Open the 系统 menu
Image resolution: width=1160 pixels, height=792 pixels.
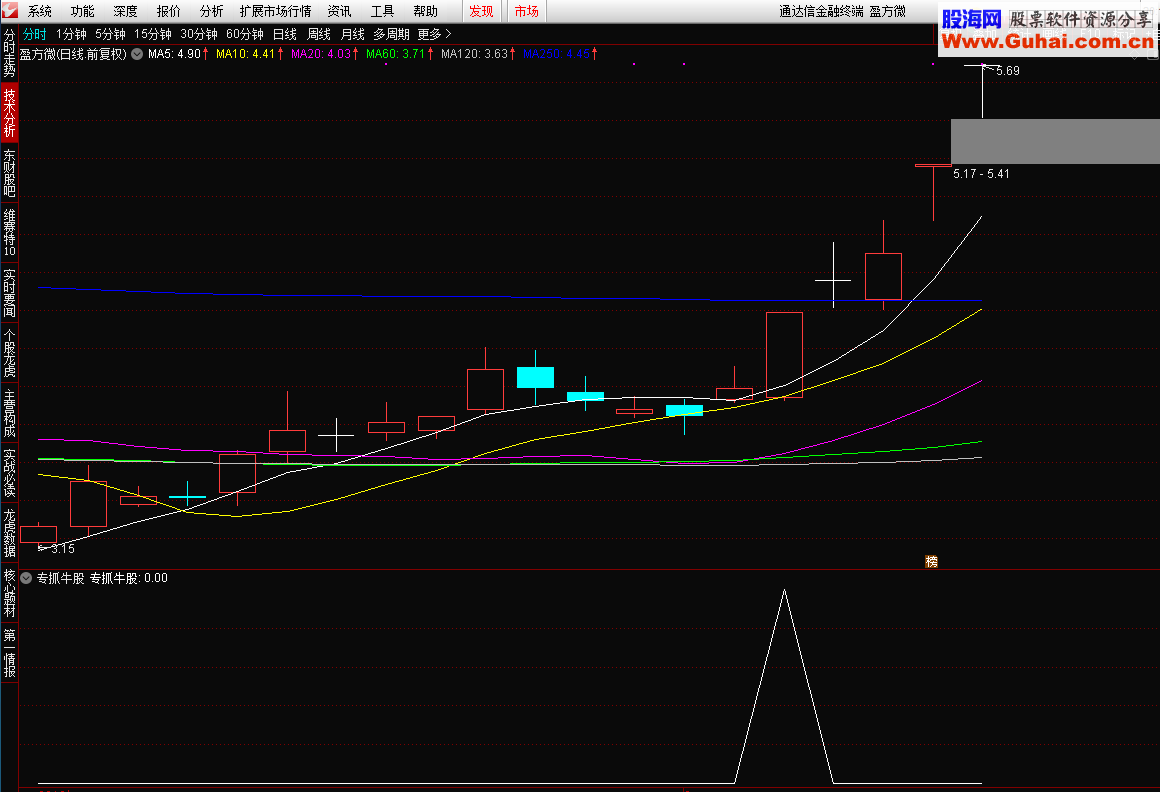[x=40, y=11]
